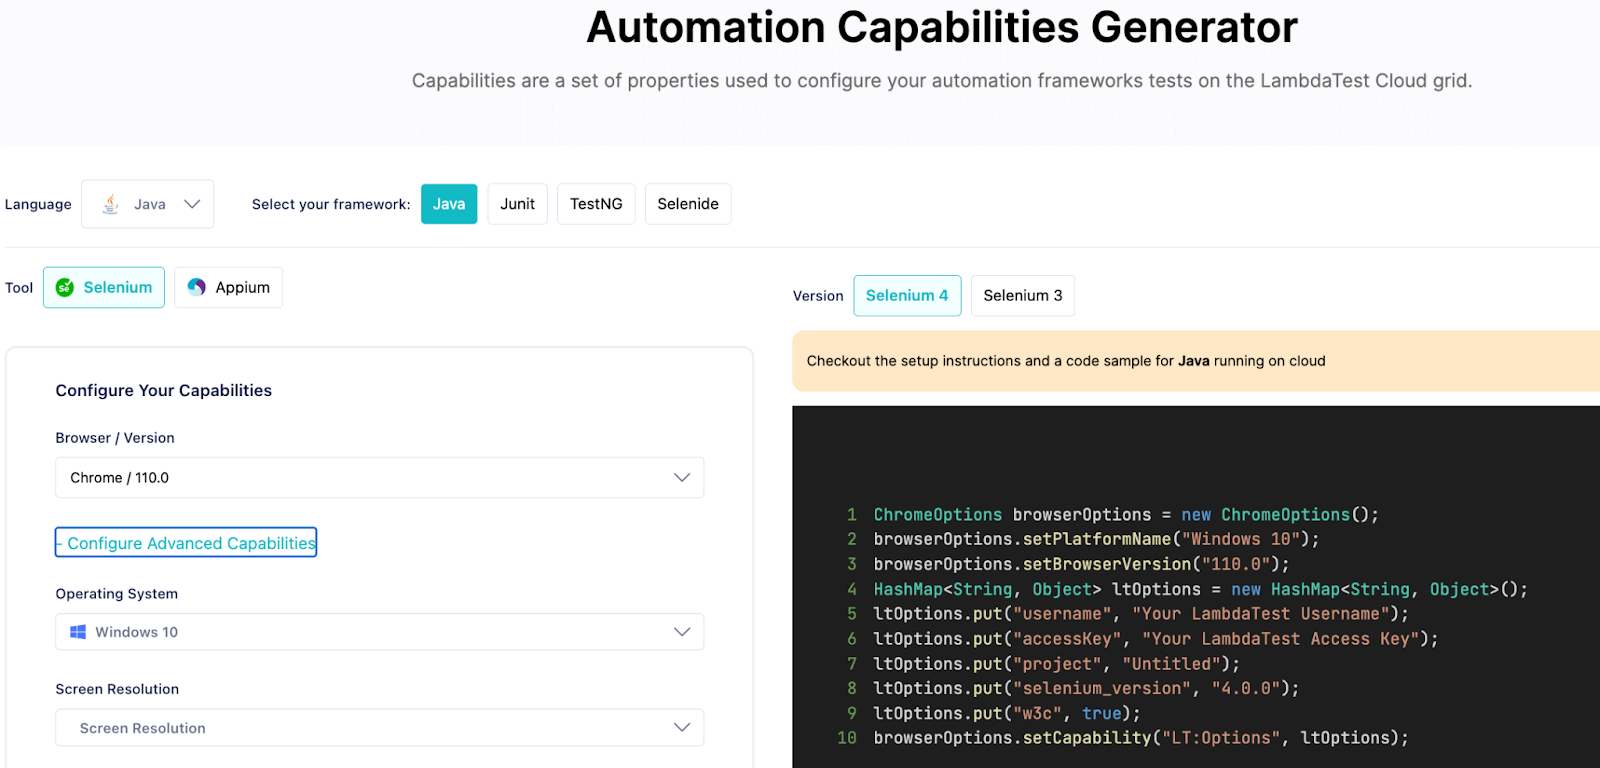Click the Select your framework label
Screen dimensions: 1600x768
(331, 204)
